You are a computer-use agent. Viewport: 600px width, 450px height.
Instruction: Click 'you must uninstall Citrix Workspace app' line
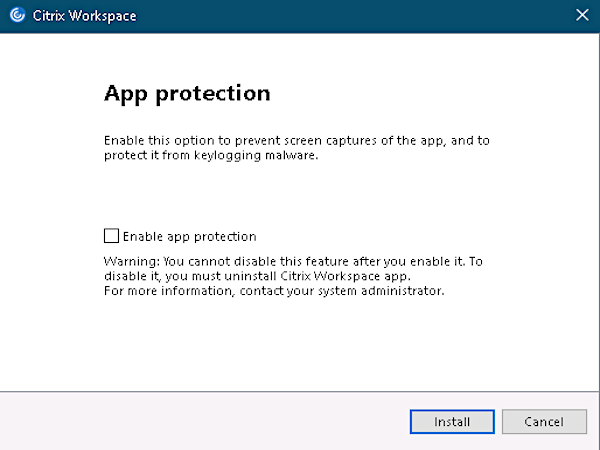click(257, 276)
